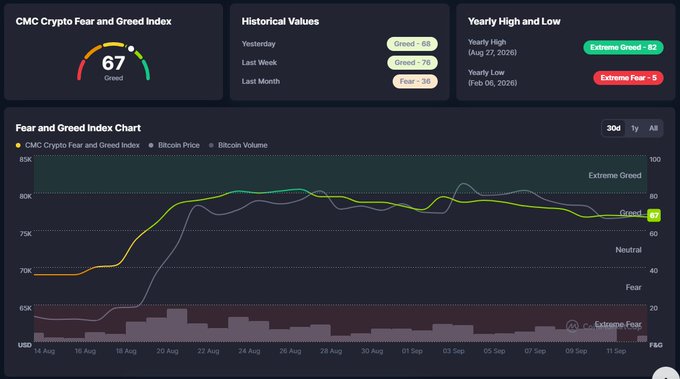Click the green 67 current value marker

(x=654, y=215)
